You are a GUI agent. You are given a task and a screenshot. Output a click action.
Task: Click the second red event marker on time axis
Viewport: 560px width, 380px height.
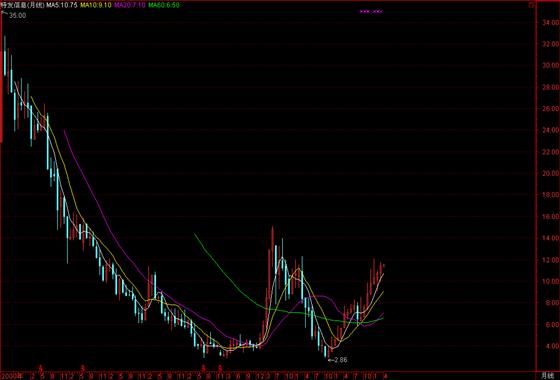83,368
